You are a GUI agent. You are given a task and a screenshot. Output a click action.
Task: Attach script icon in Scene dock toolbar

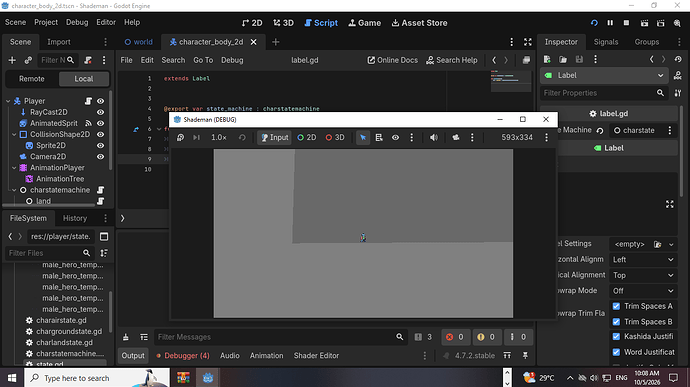pyautogui.click(x=88, y=60)
